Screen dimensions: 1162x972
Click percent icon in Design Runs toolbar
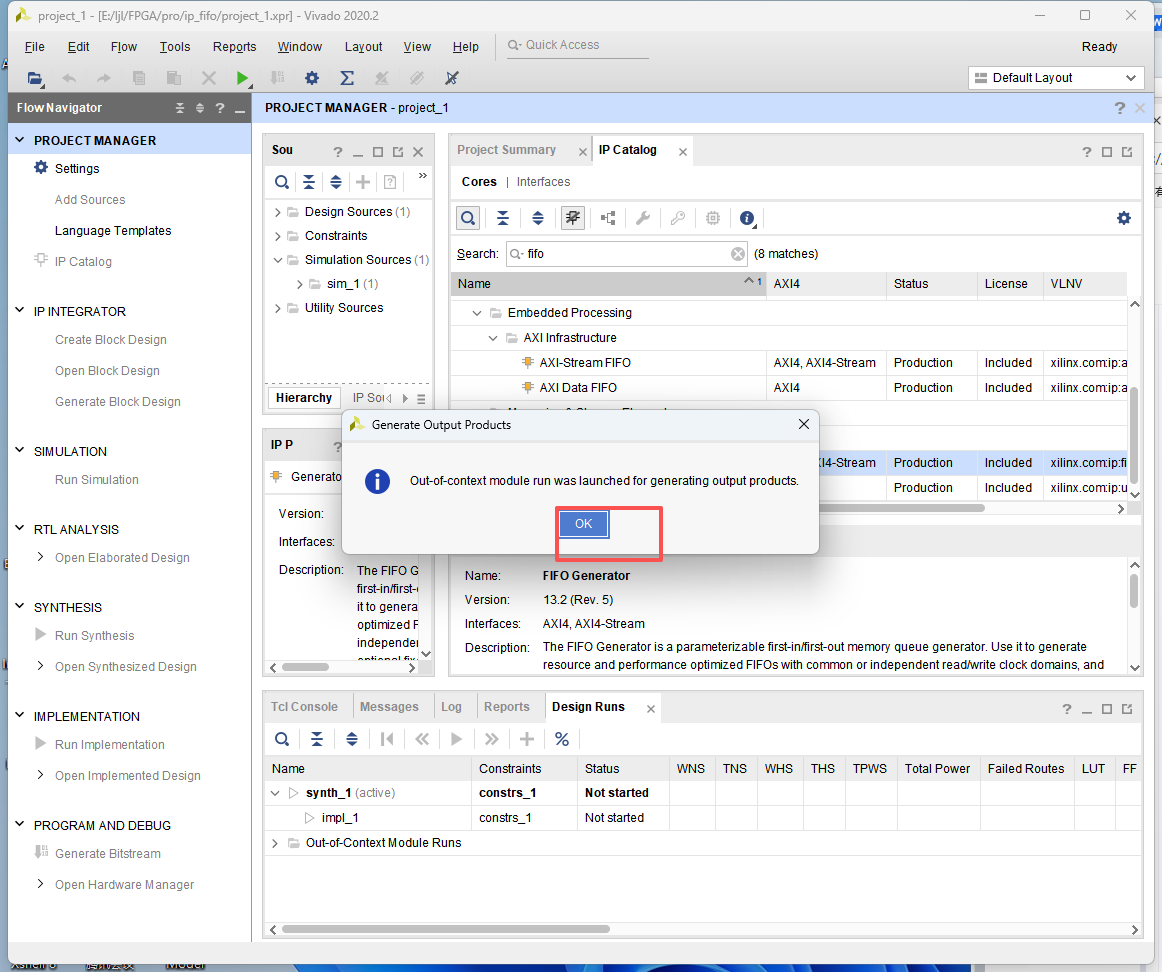pyautogui.click(x=562, y=739)
